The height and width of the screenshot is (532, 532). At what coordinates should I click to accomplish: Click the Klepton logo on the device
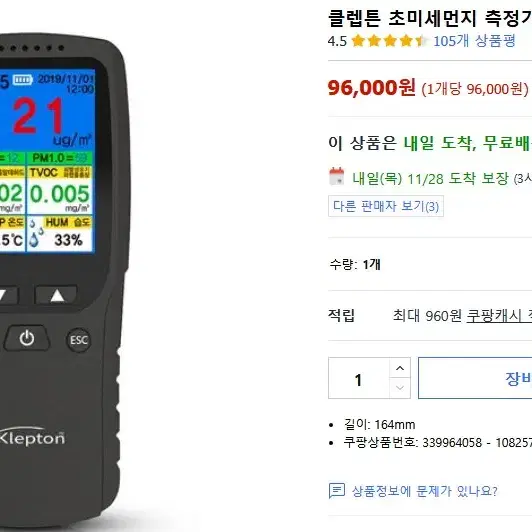pyautogui.click(x=32, y=438)
